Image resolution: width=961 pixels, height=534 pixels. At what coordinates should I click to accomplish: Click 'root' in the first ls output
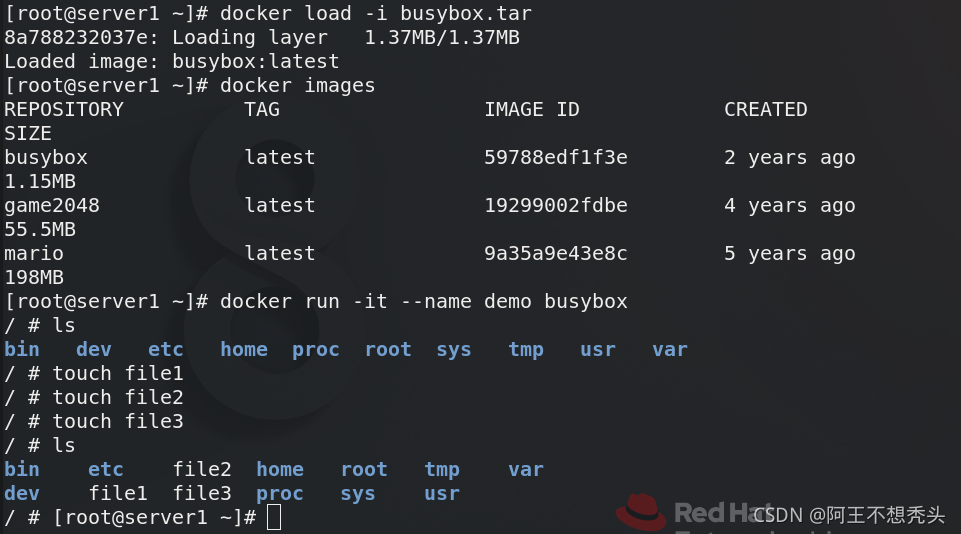click(388, 349)
